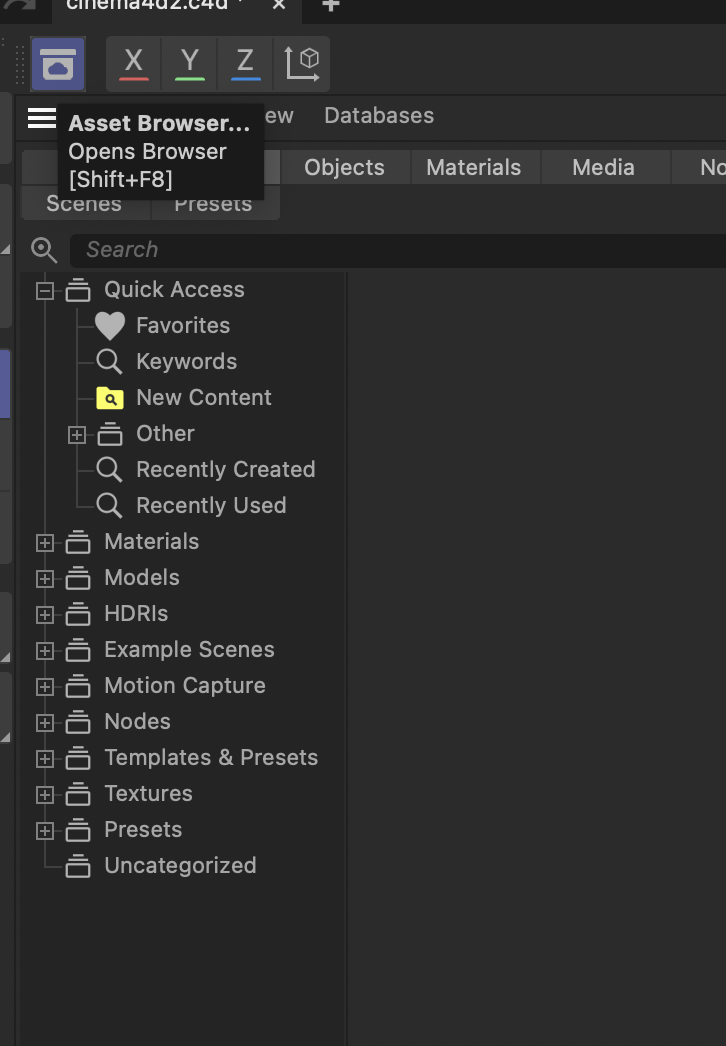Select the Favorites heart icon

coord(108,325)
